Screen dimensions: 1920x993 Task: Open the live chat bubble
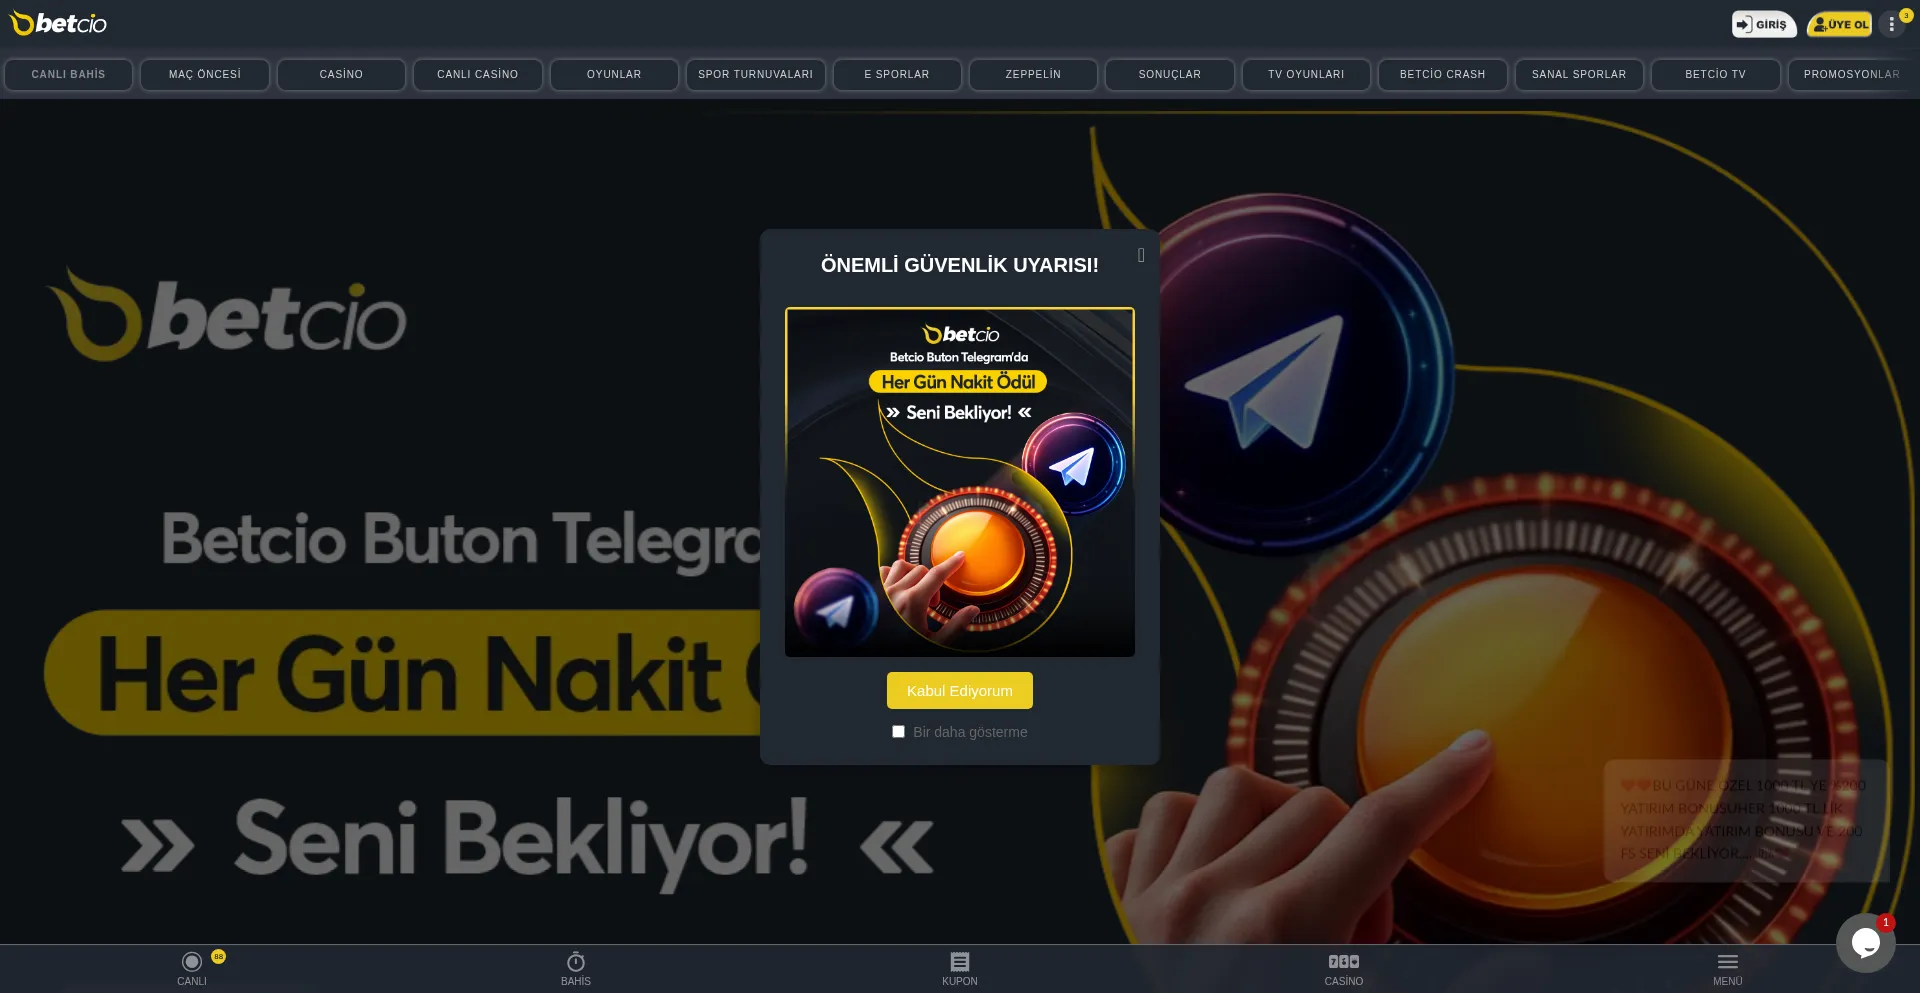point(1865,942)
